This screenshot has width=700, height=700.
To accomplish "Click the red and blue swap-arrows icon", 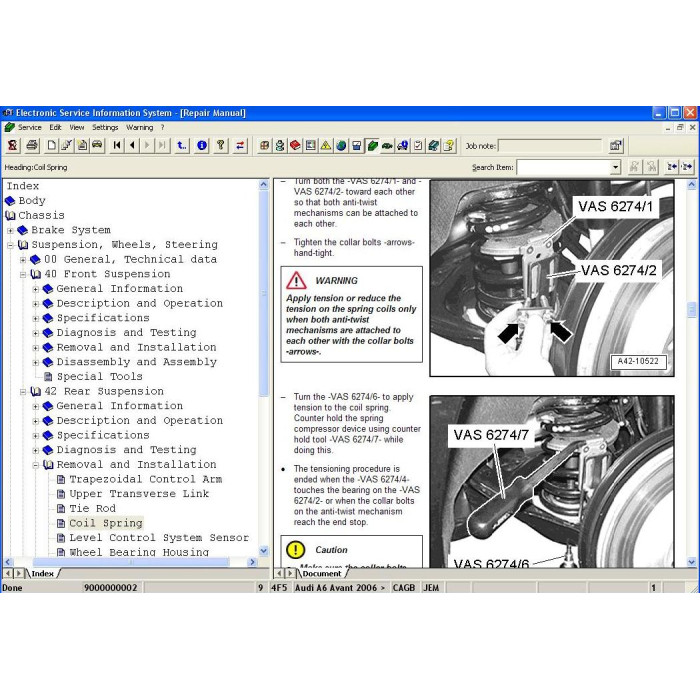I will click(240, 146).
